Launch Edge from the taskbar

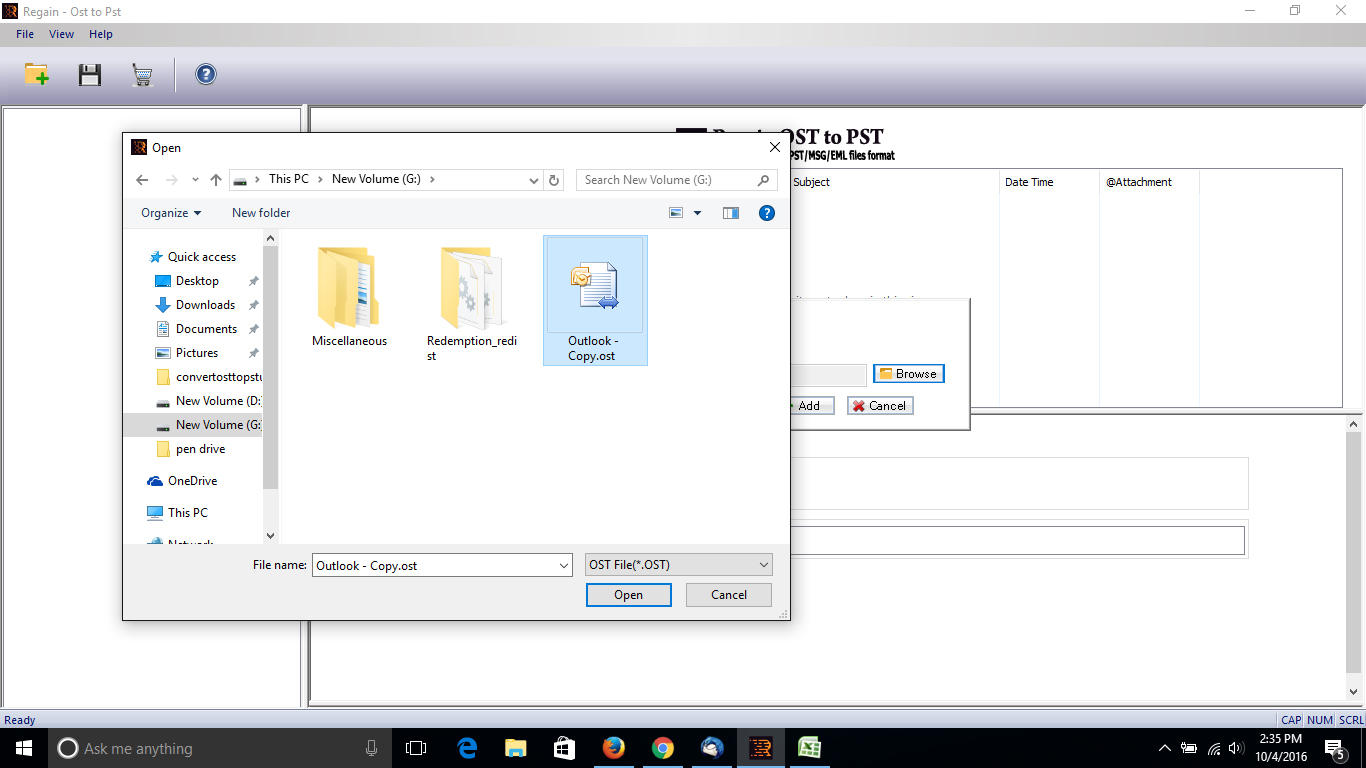click(x=467, y=748)
